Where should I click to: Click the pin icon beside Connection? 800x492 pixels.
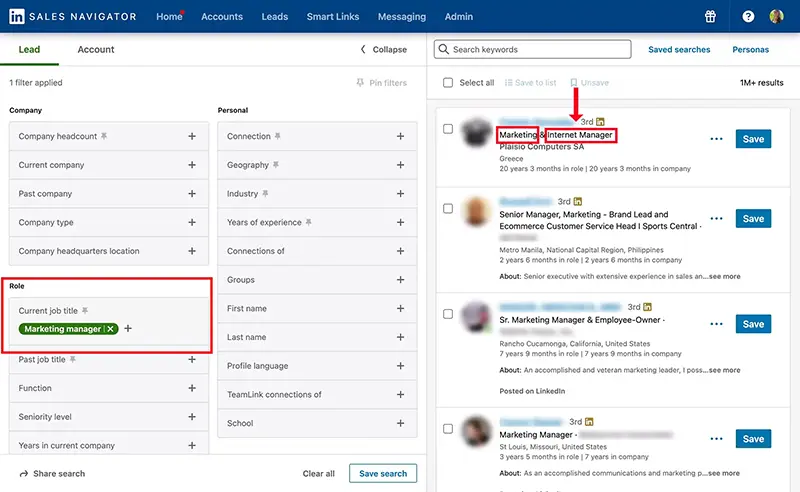278,136
